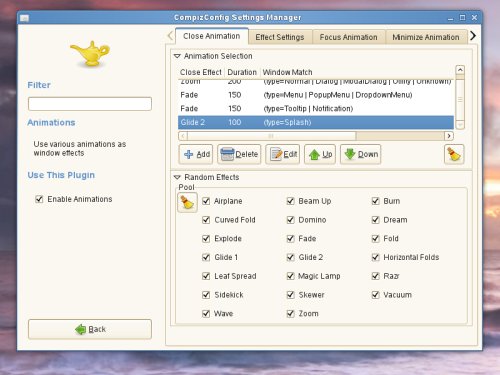Click the list's vertical scrollbar up arrow

coord(460,70)
